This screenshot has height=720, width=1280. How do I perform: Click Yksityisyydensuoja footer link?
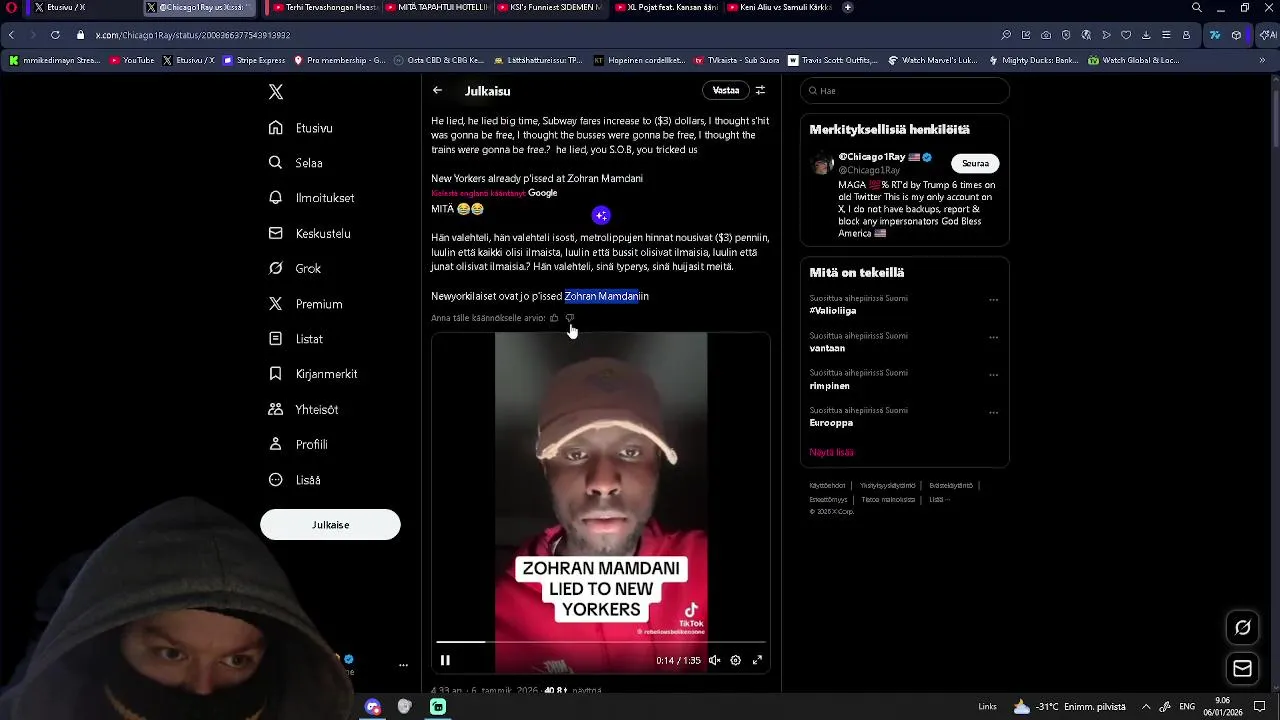point(887,486)
